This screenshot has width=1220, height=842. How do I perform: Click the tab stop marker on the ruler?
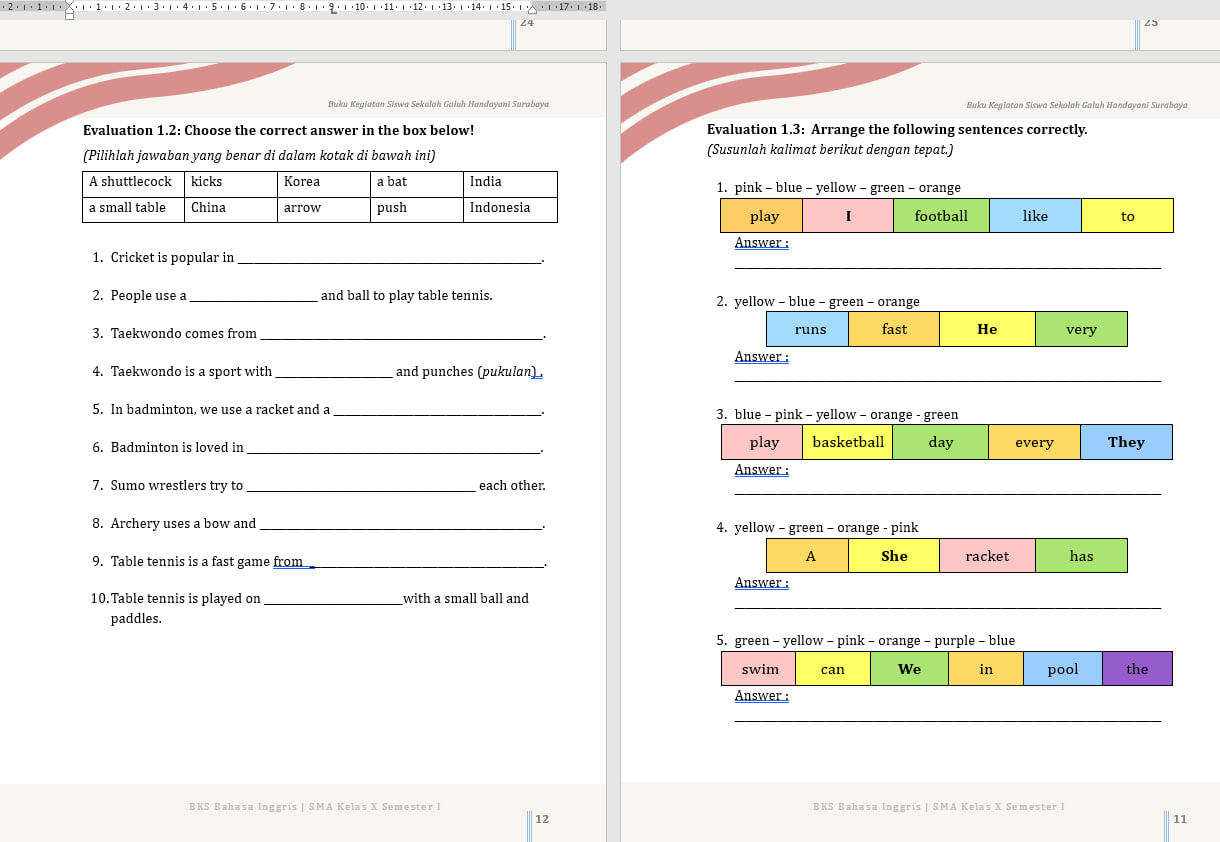pos(332,9)
